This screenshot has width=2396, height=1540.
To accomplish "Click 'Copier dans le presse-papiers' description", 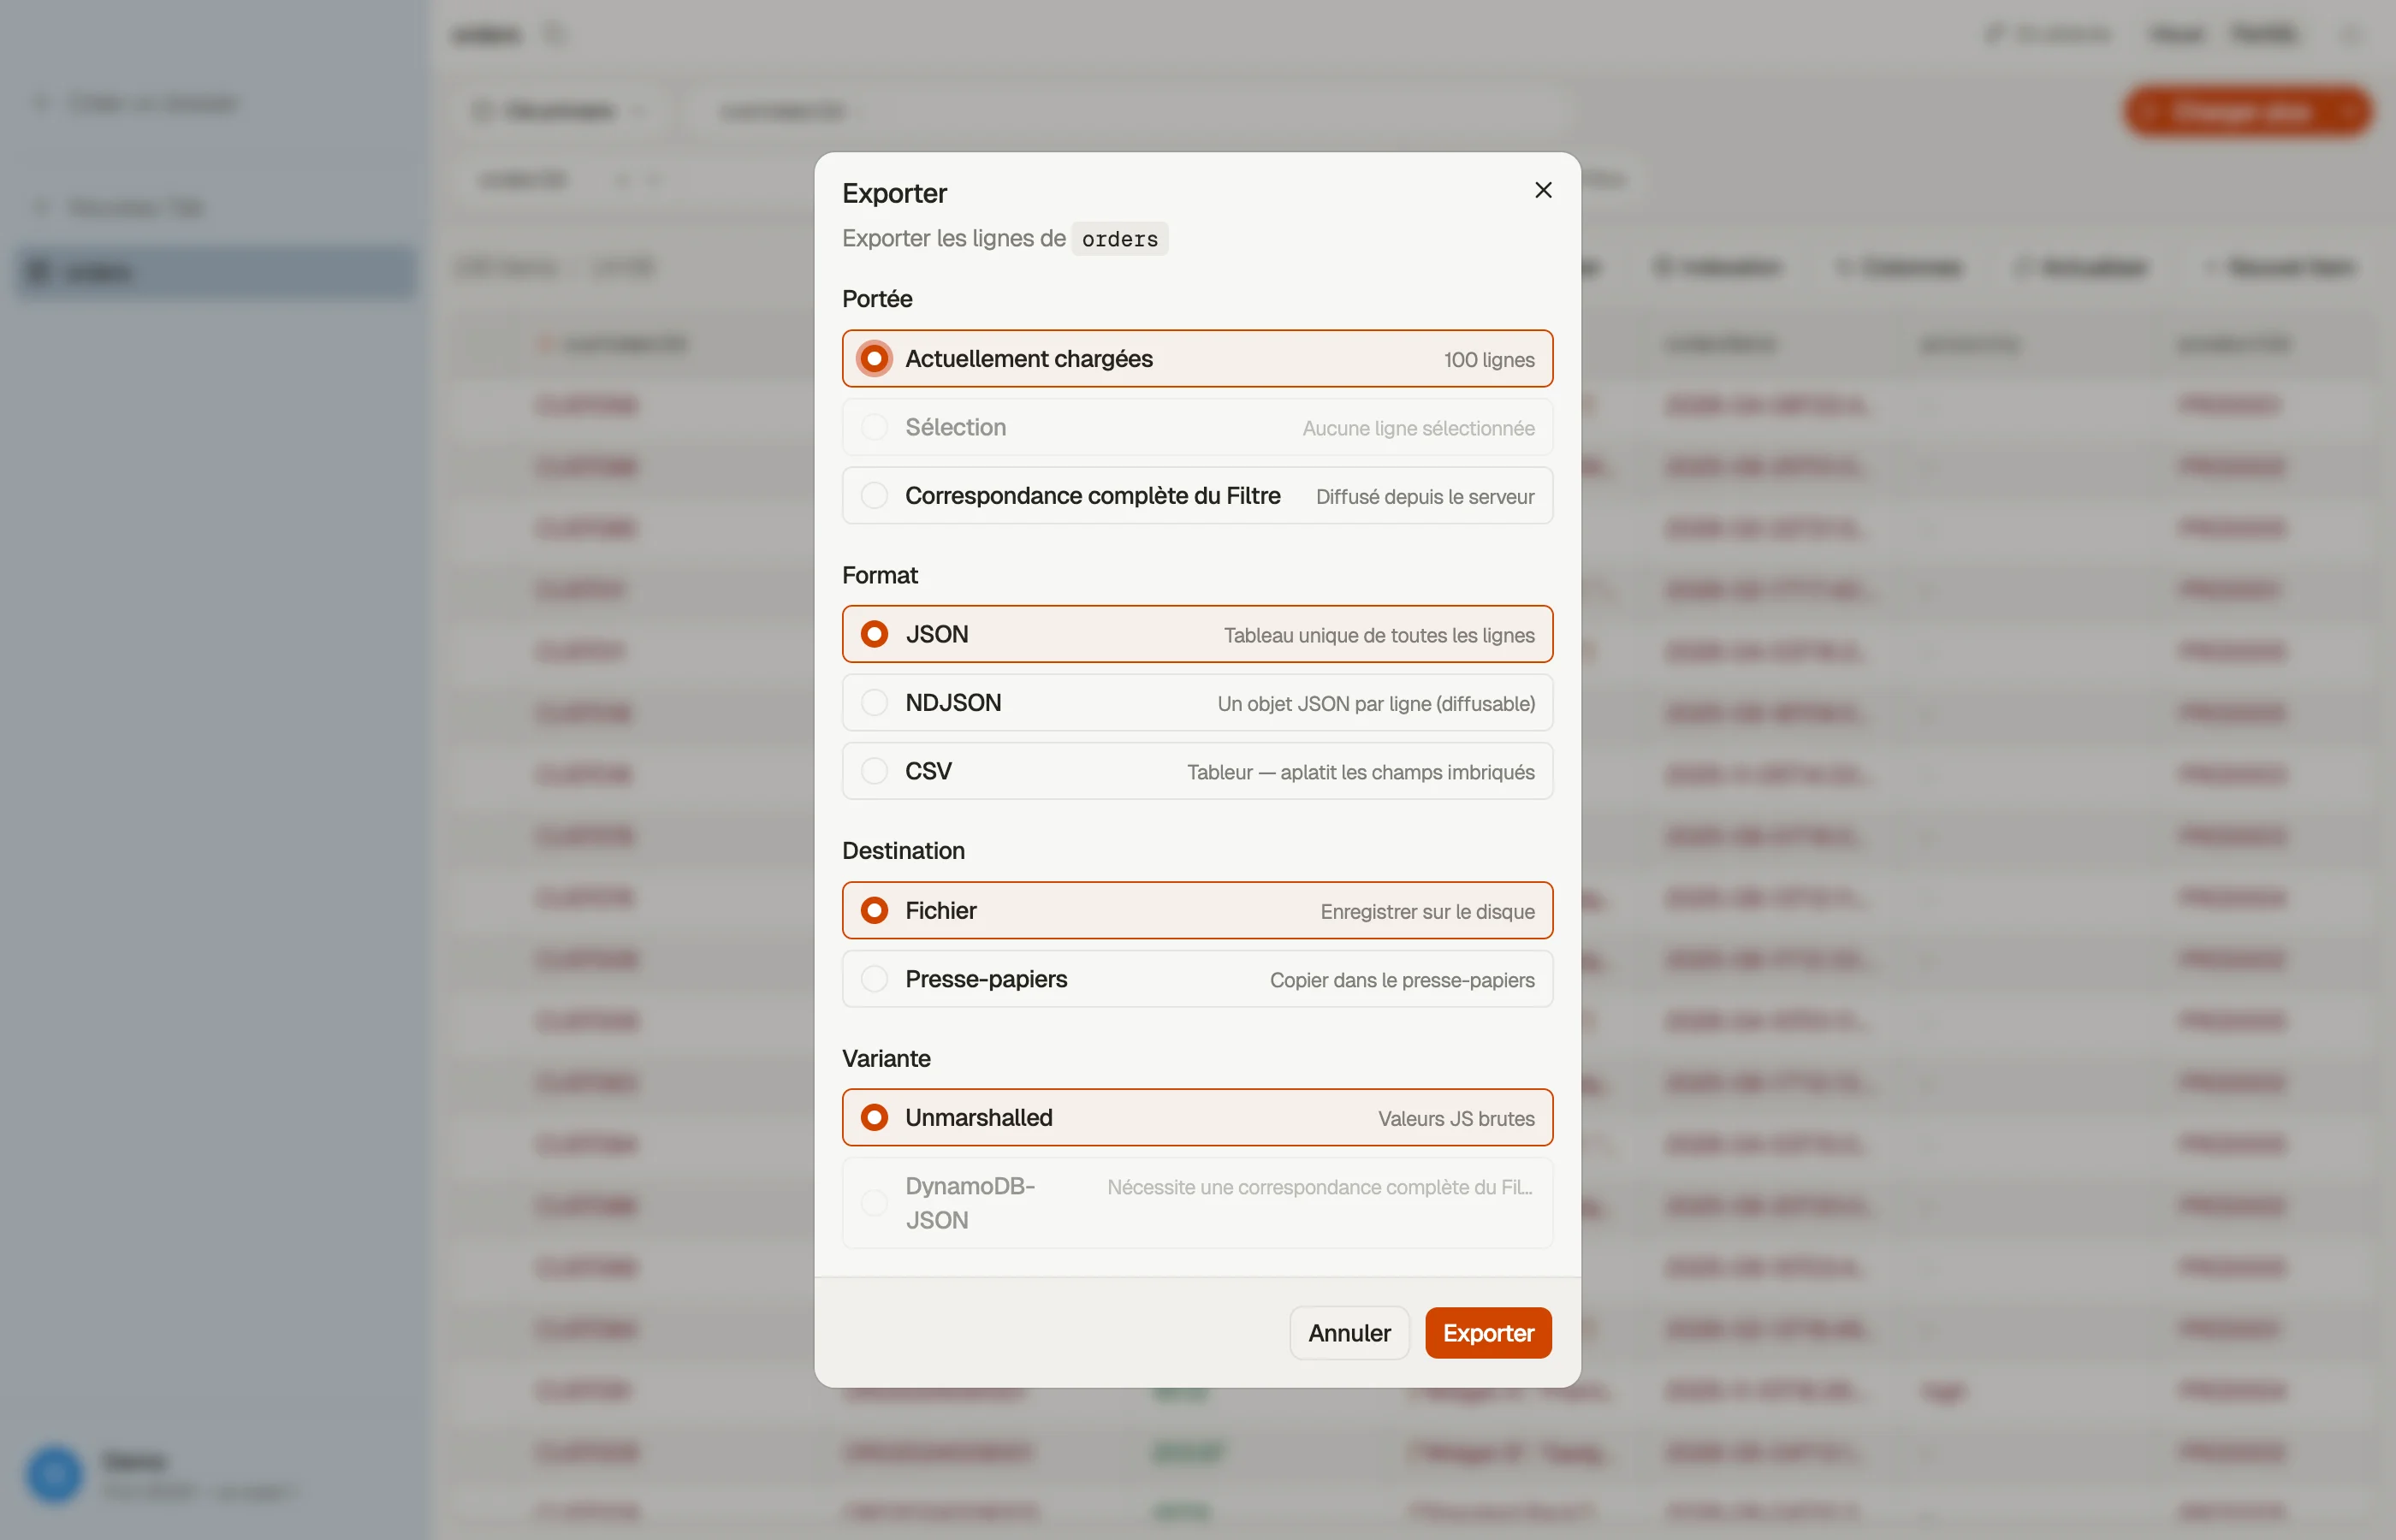I will pyautogui.click(x=1402, y=980).
